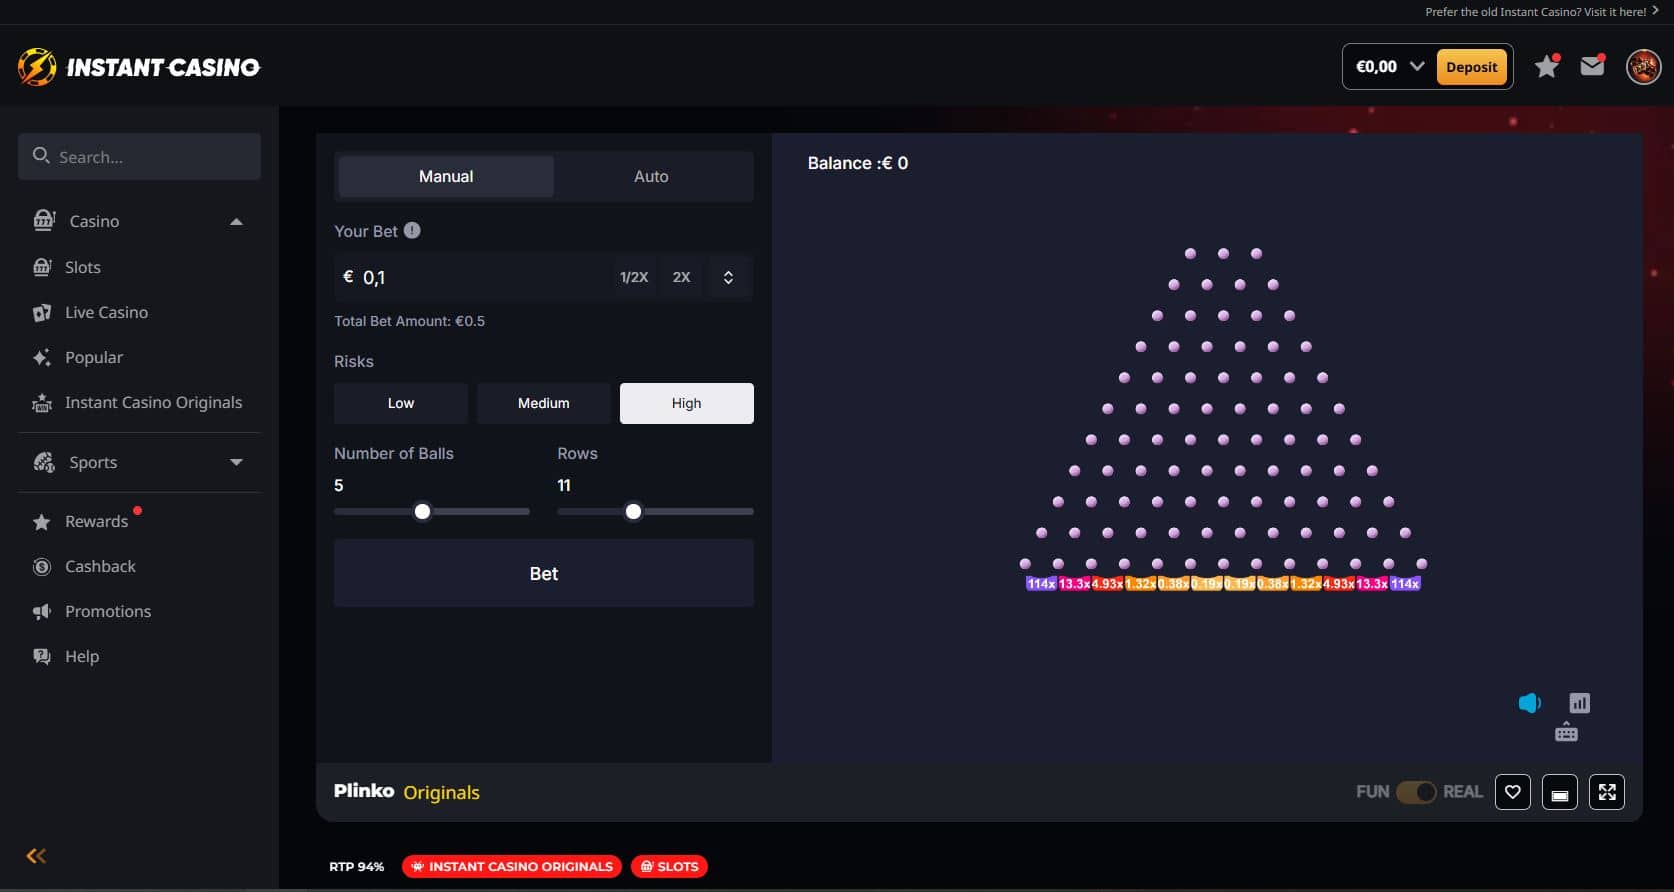Click the Live Casino cards icon
Image resolution: width=1674 pixels, height=892 pixels.
pyautogui.click(x=42, y=312)
